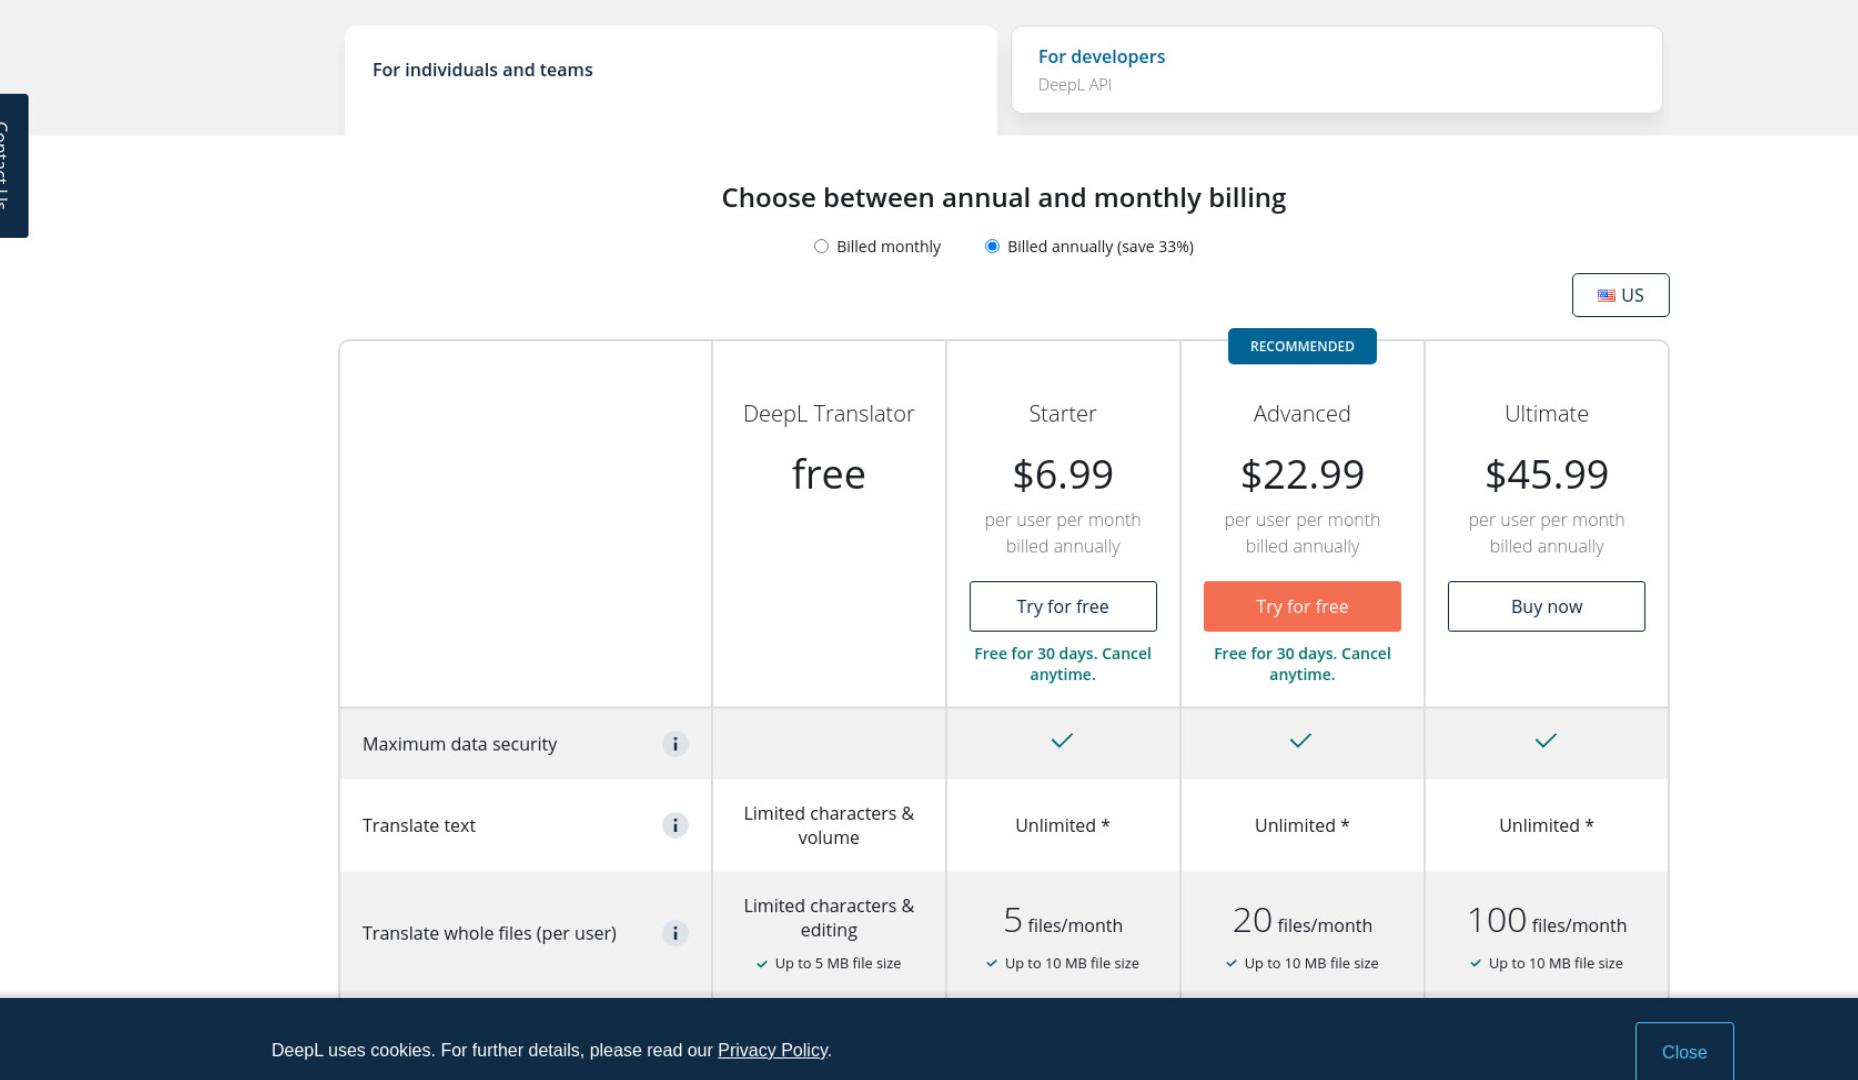This screenshot has height=1080, width=1858.
Task: Click Try for free under Starter
Action: (x=1063, y=606)
